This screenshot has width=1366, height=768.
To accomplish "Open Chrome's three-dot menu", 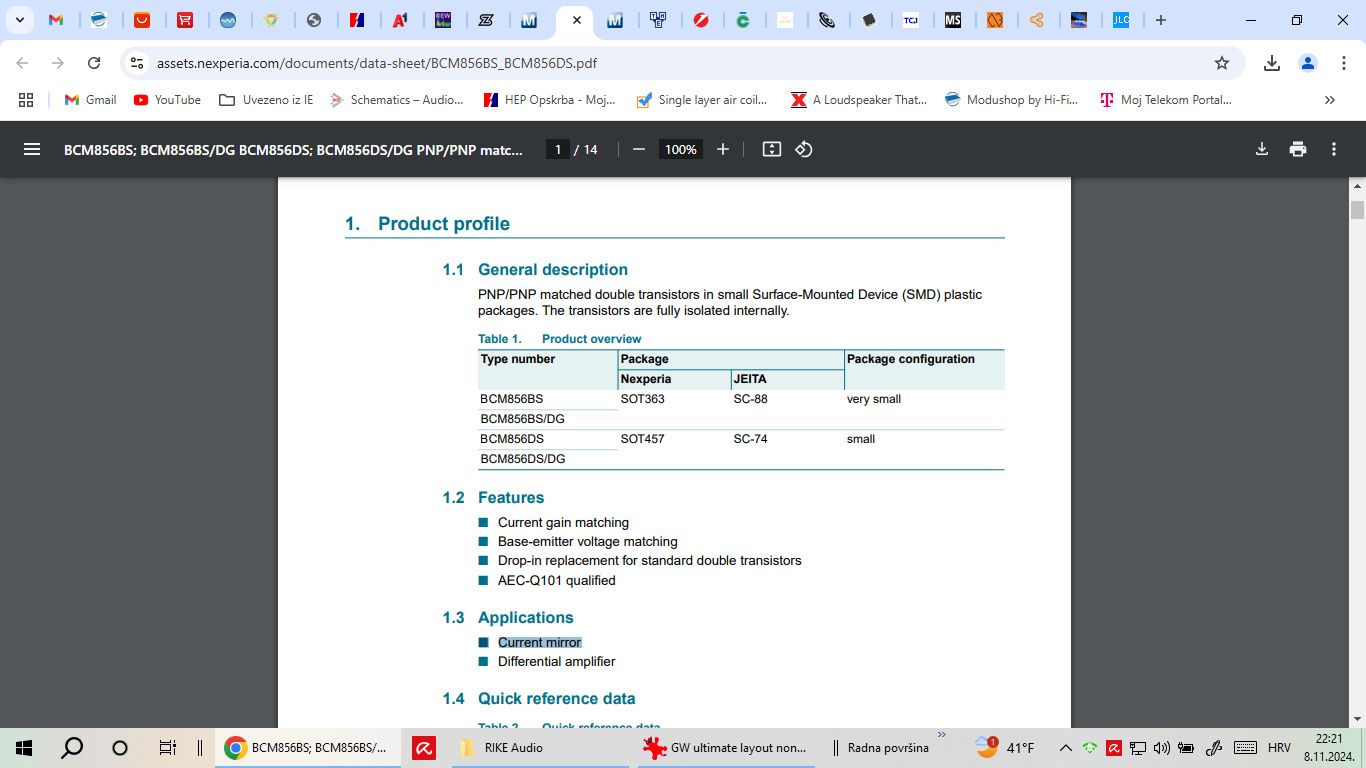I will tap(1343, 63).
